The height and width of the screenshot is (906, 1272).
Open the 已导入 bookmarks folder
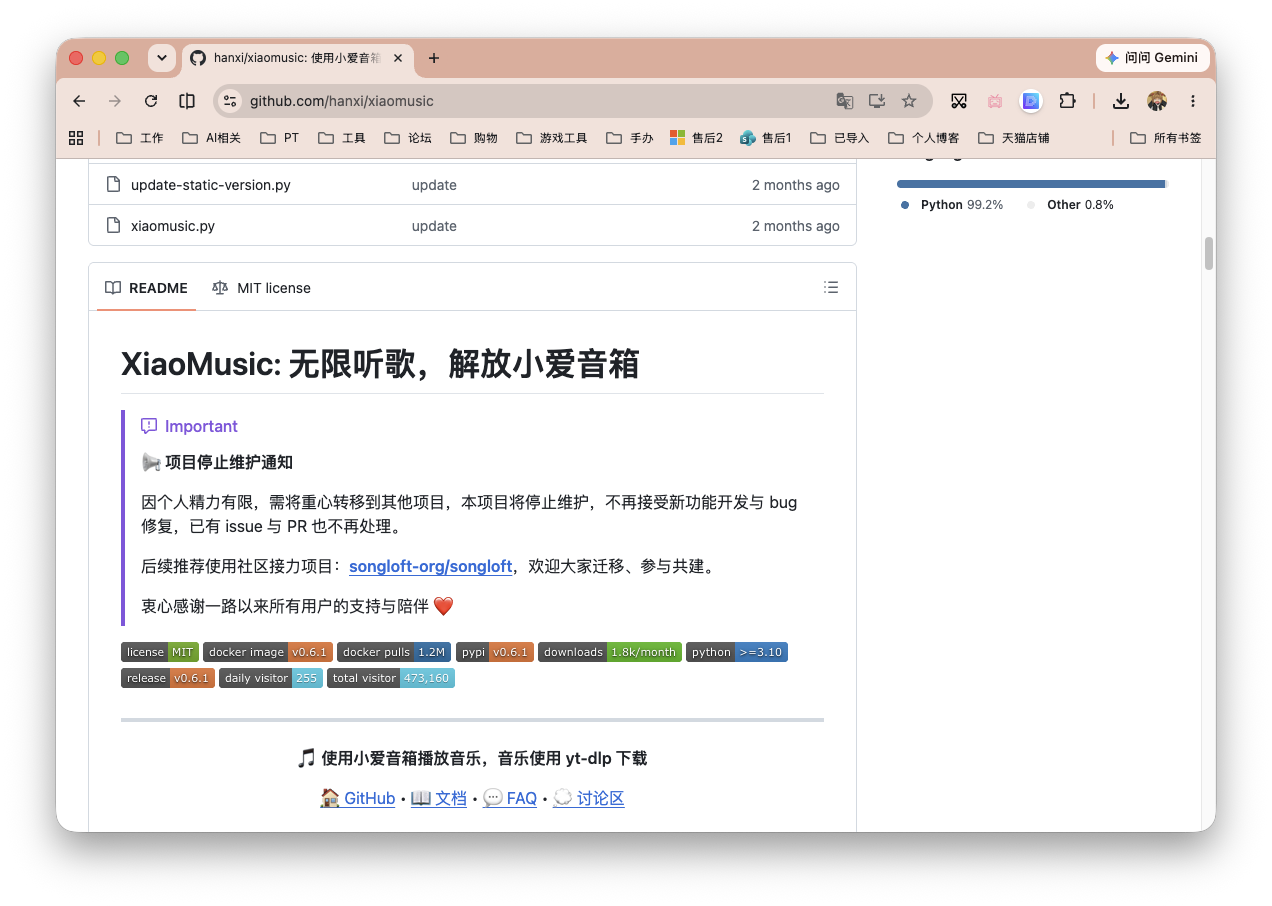click(x=840, y=138)
